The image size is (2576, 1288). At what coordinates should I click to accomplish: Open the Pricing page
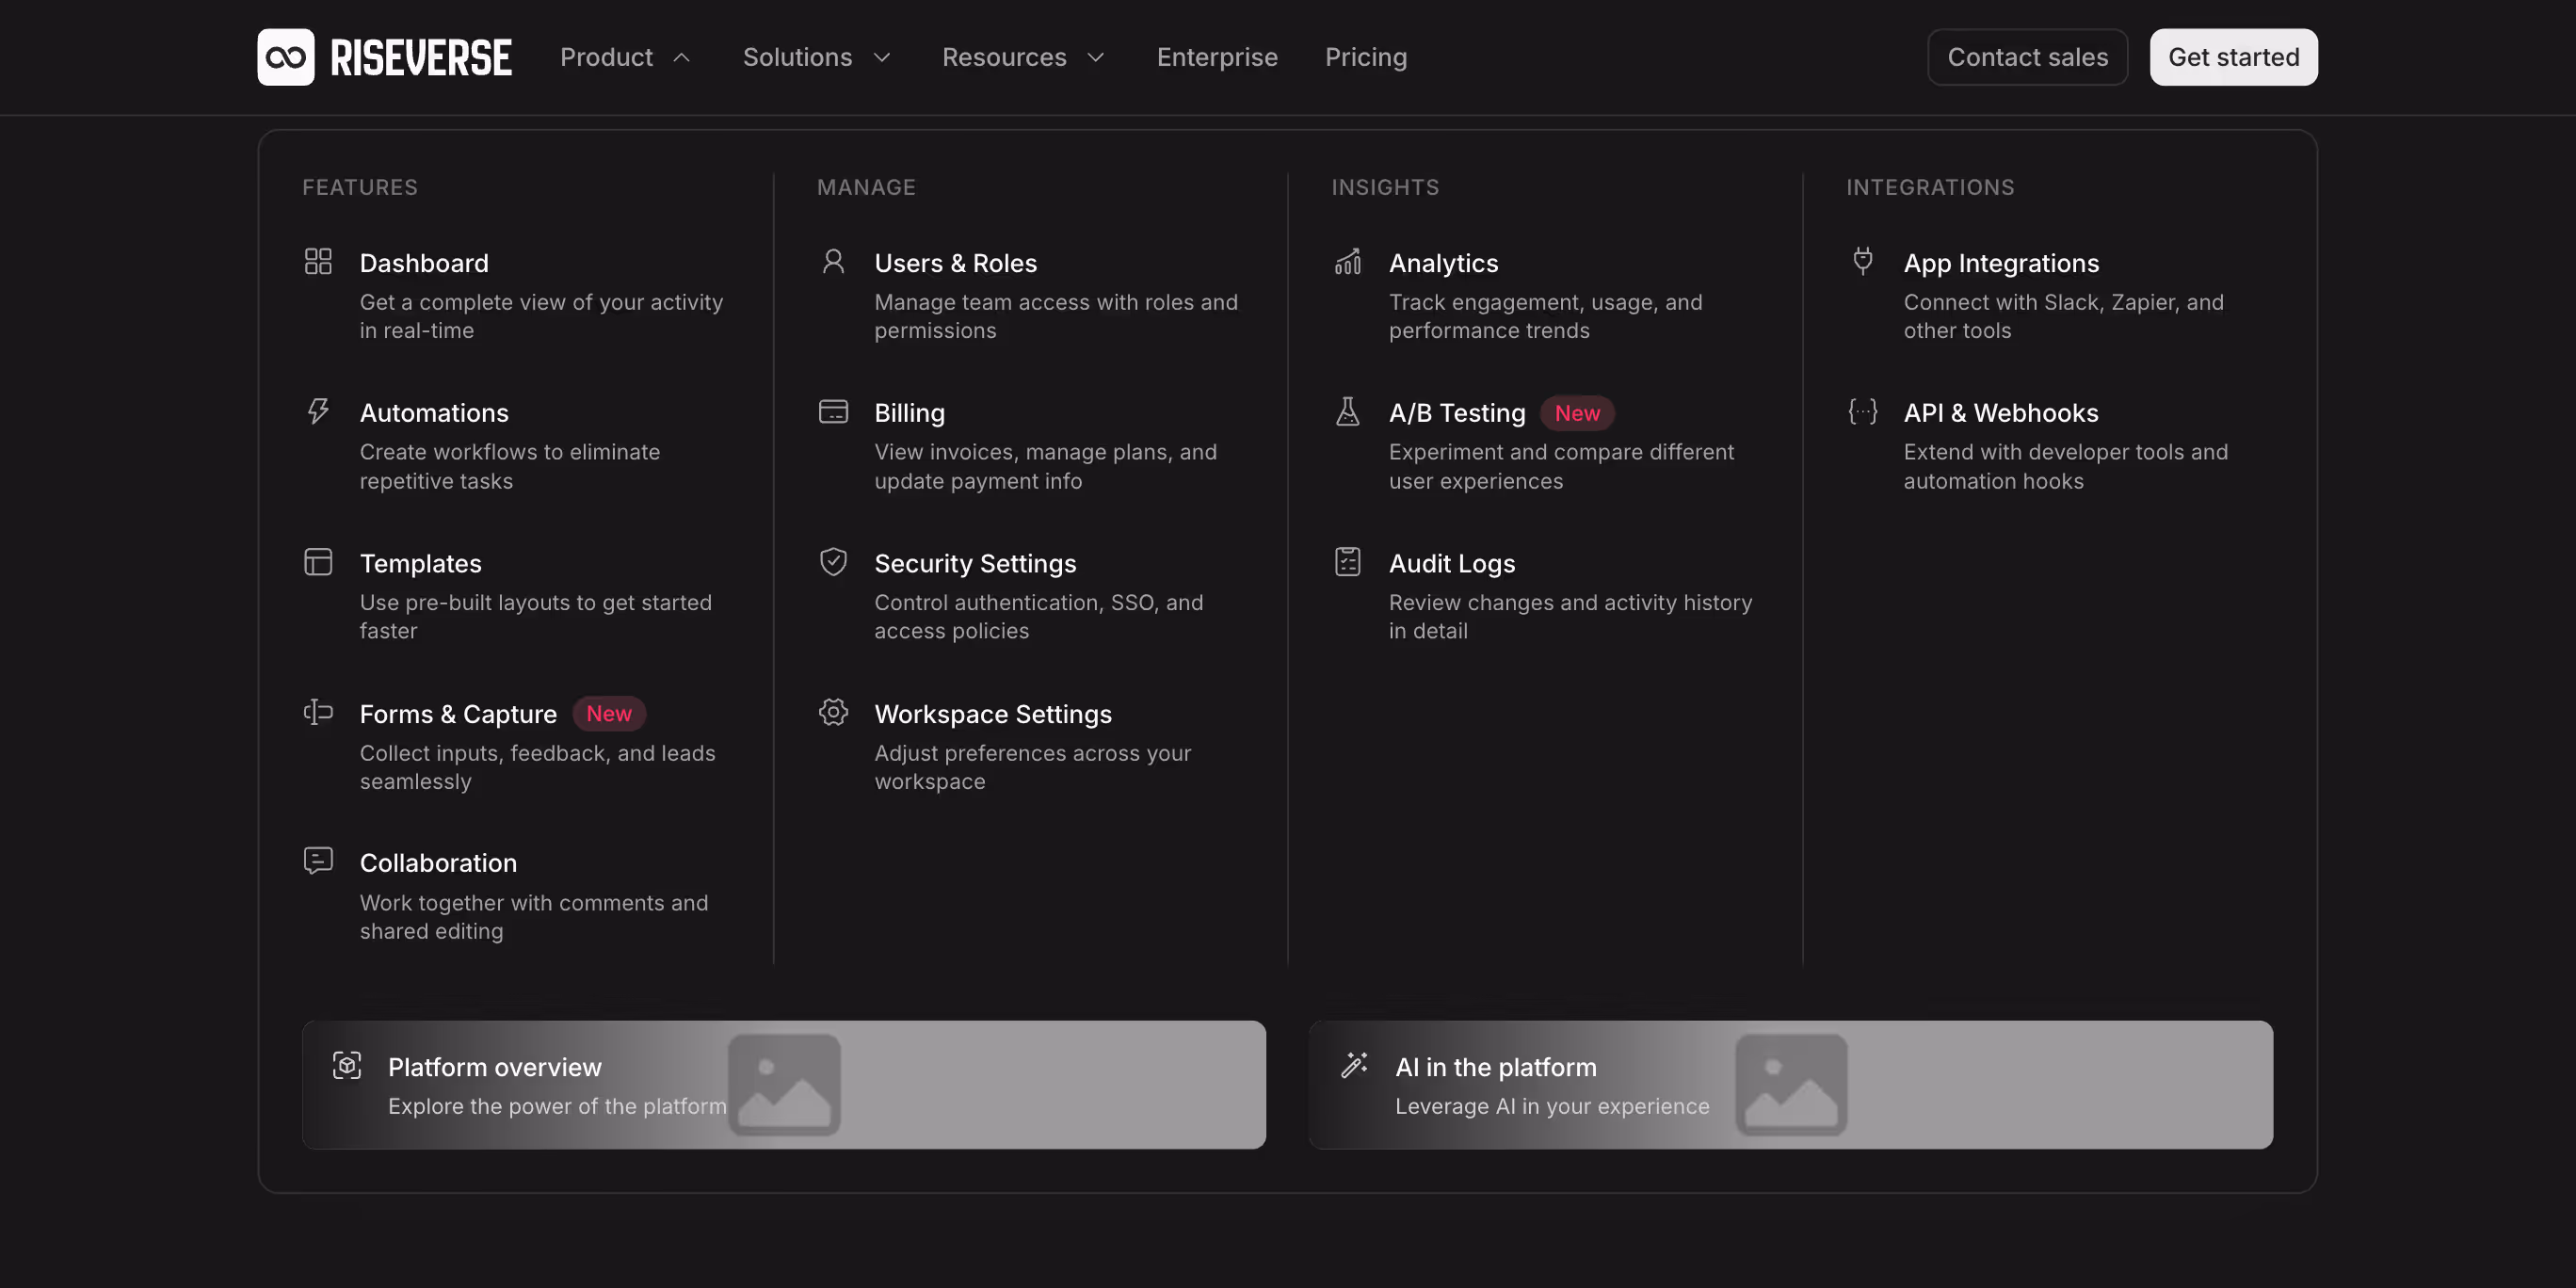click(x=1366, y=57)
